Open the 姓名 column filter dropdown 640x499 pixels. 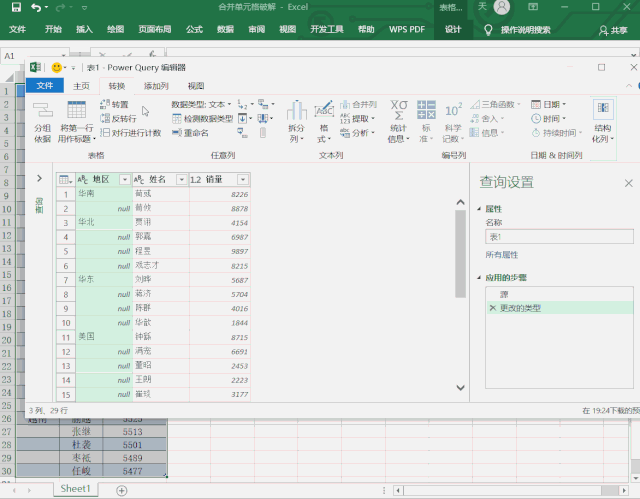pyautogui.click(x=182, y=180)
